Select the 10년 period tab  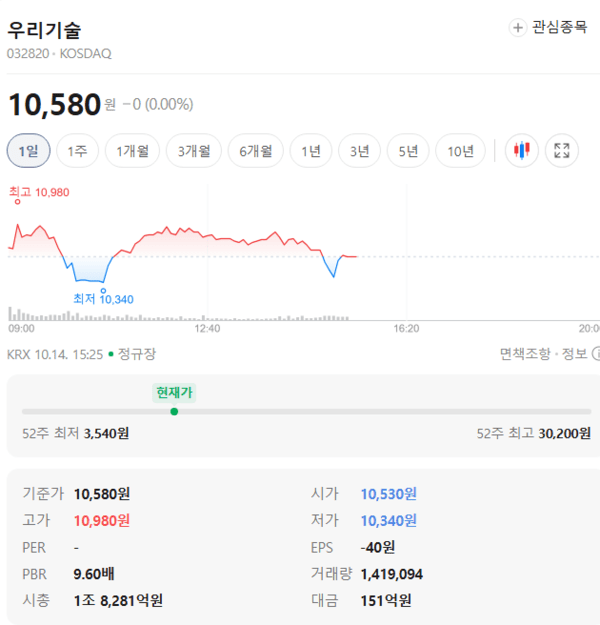[460, 151]
